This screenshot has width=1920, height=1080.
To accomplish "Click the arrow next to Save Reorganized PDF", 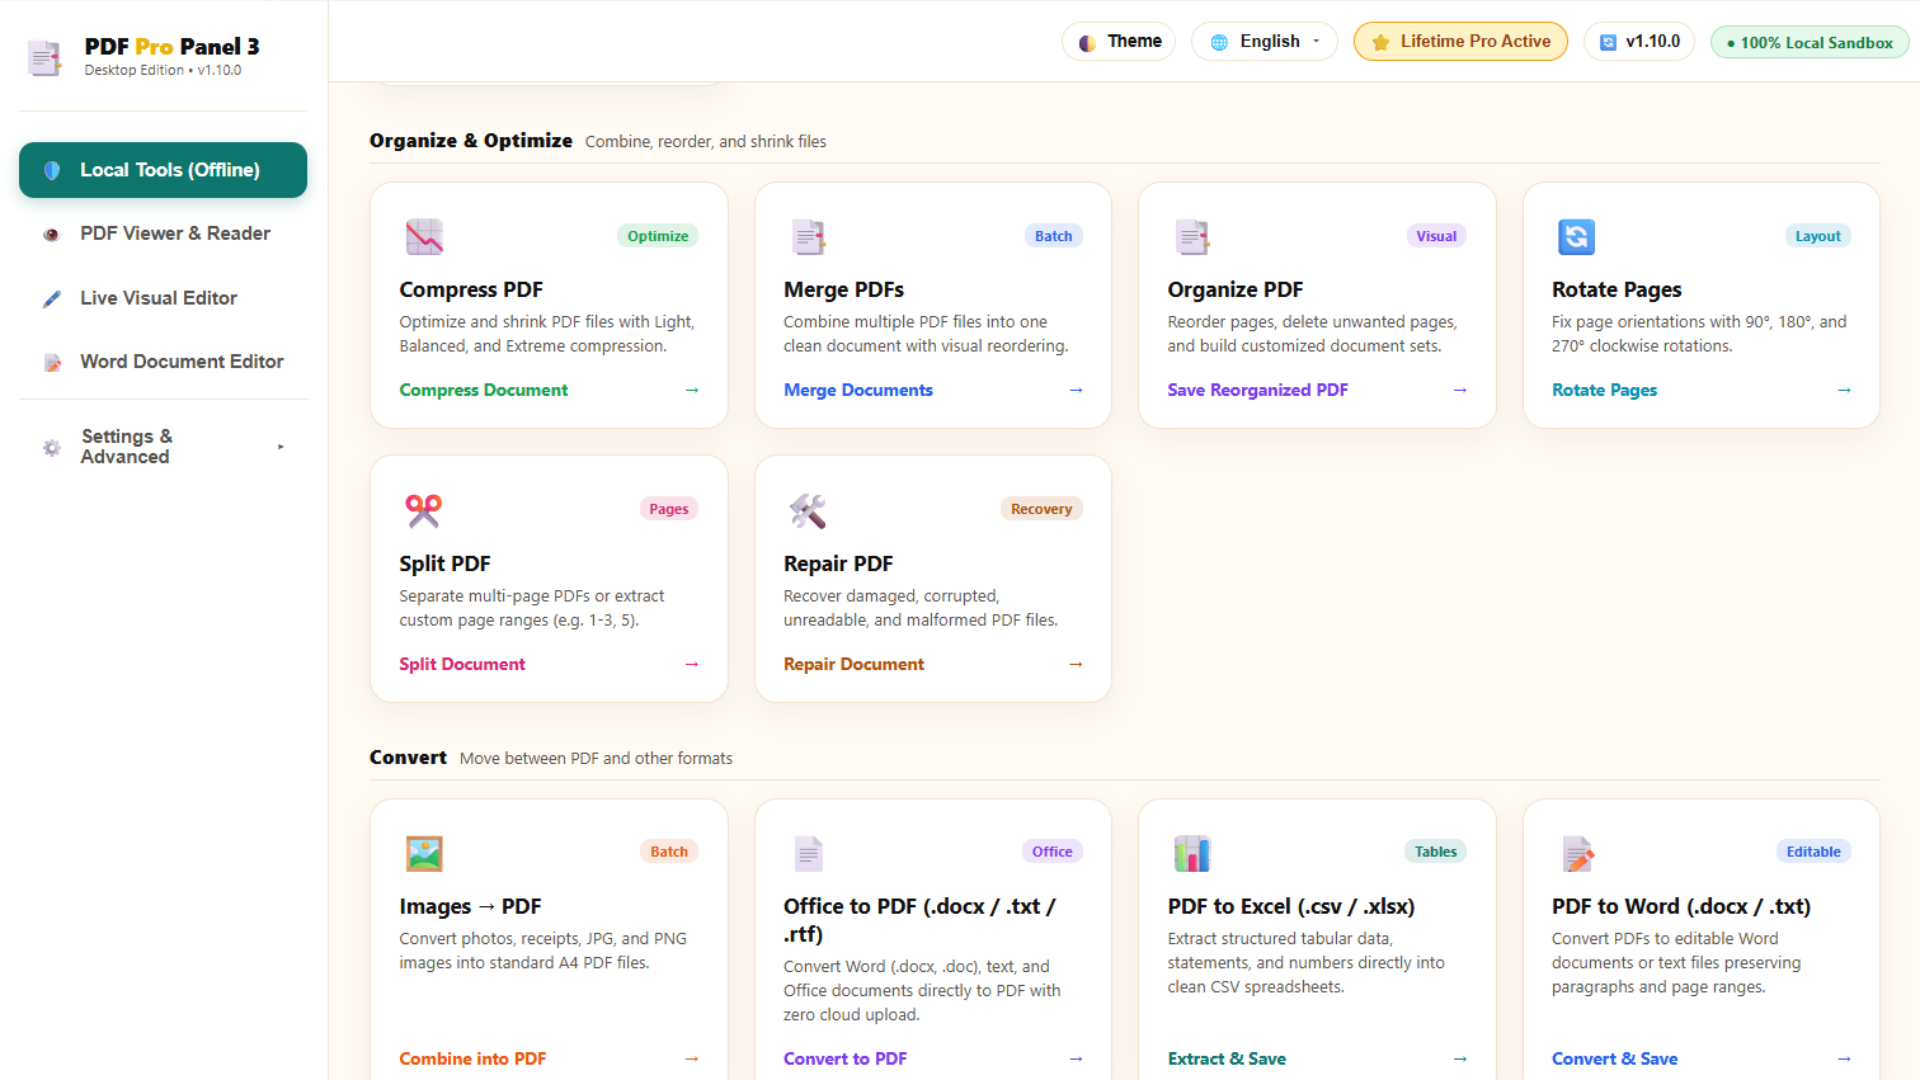I will 1460,390.
